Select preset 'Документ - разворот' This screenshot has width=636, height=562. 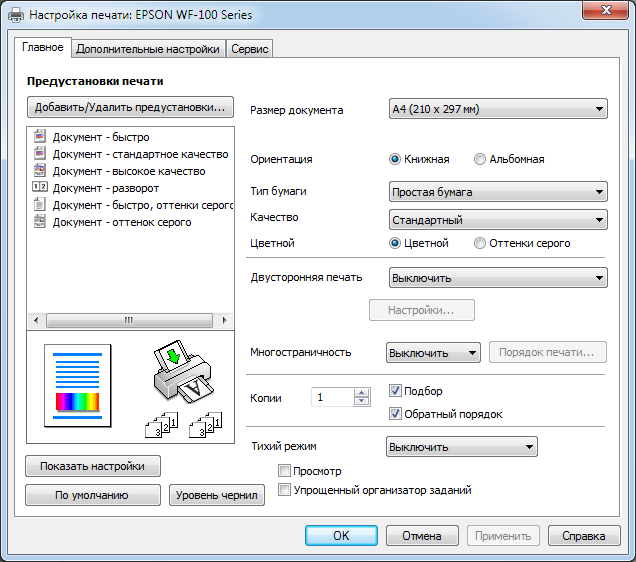[106, 188]
